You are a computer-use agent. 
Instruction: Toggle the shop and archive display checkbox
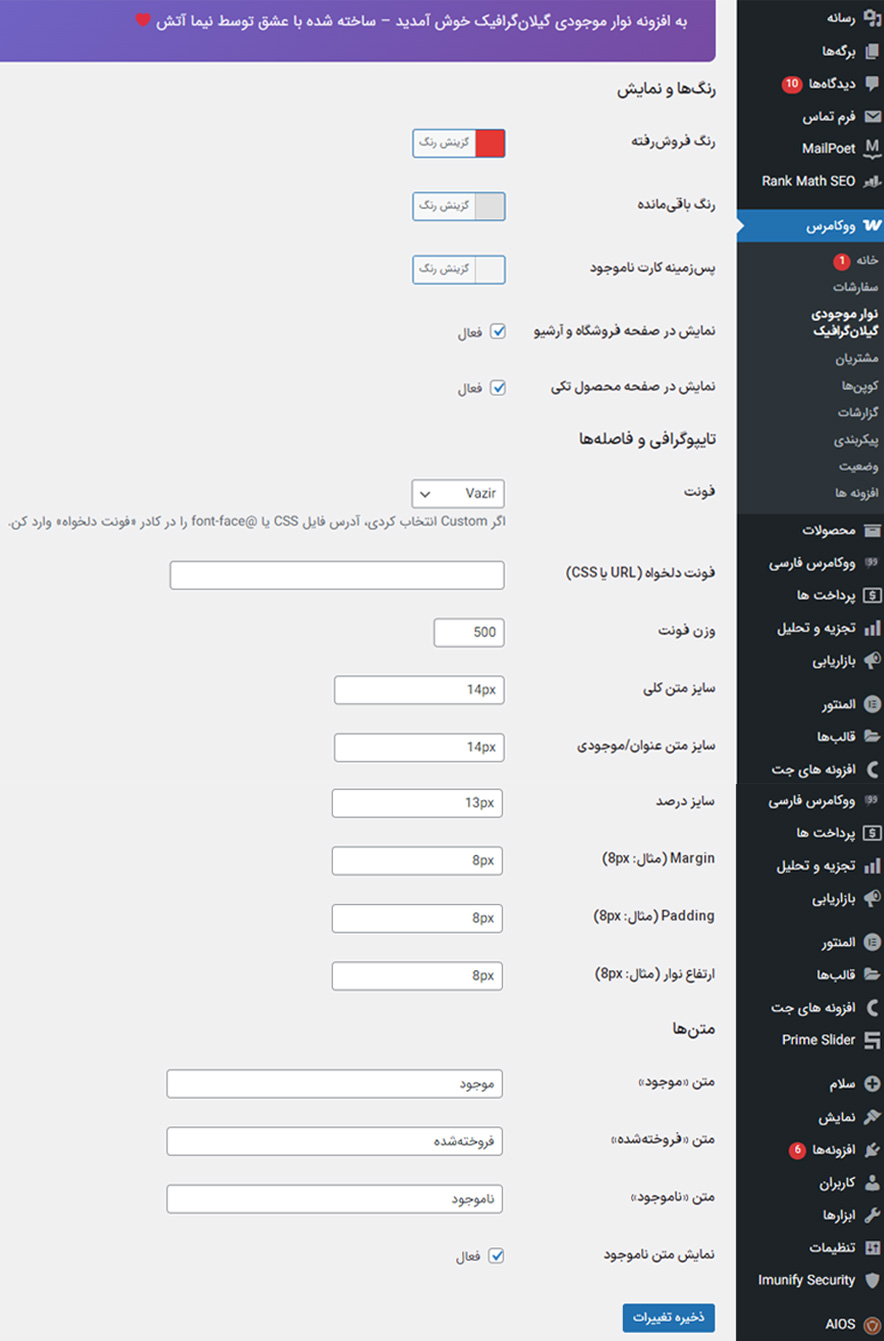pos(497,332)
